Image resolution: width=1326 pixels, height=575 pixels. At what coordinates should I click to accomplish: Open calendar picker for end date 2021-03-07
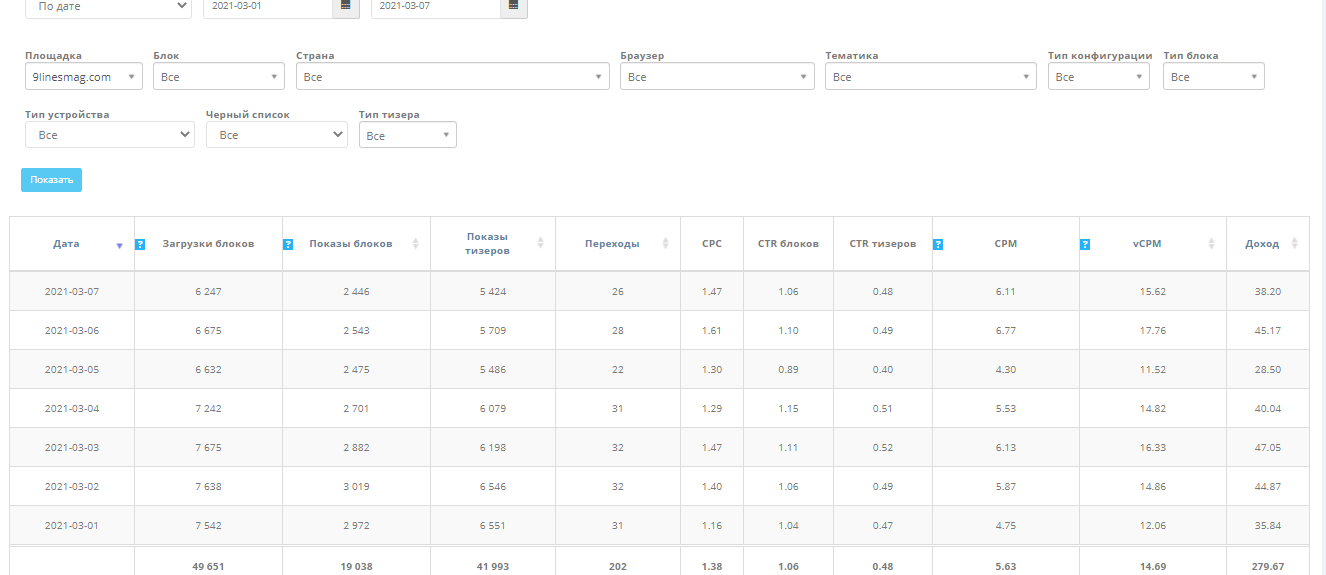(x=514, y=6)
